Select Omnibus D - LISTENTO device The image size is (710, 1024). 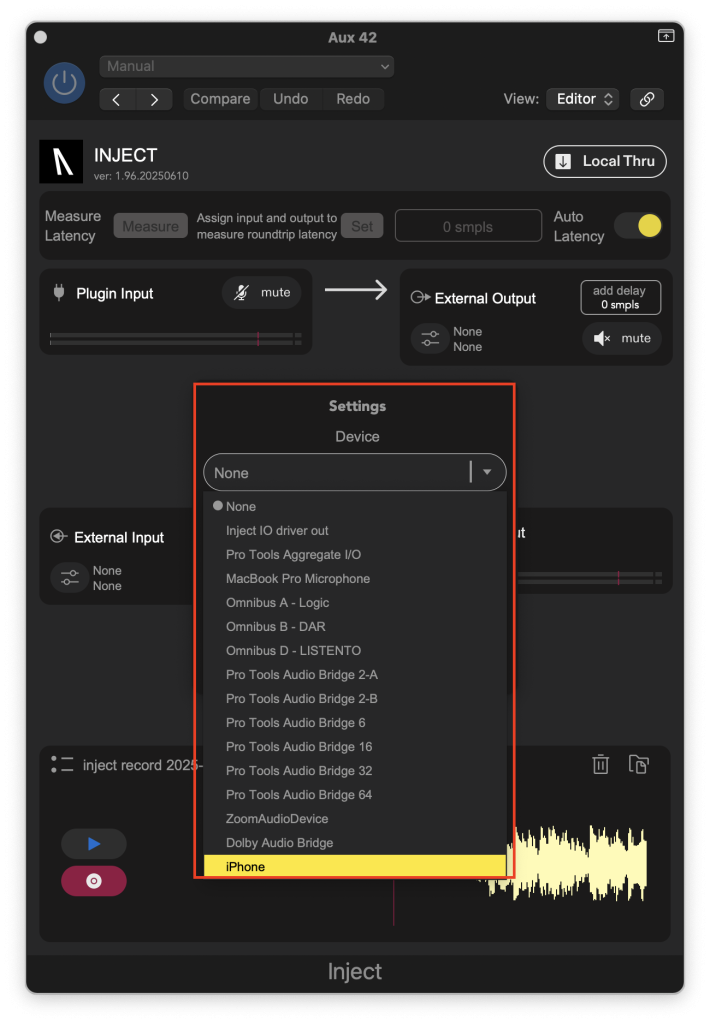(x=355, y=650)
